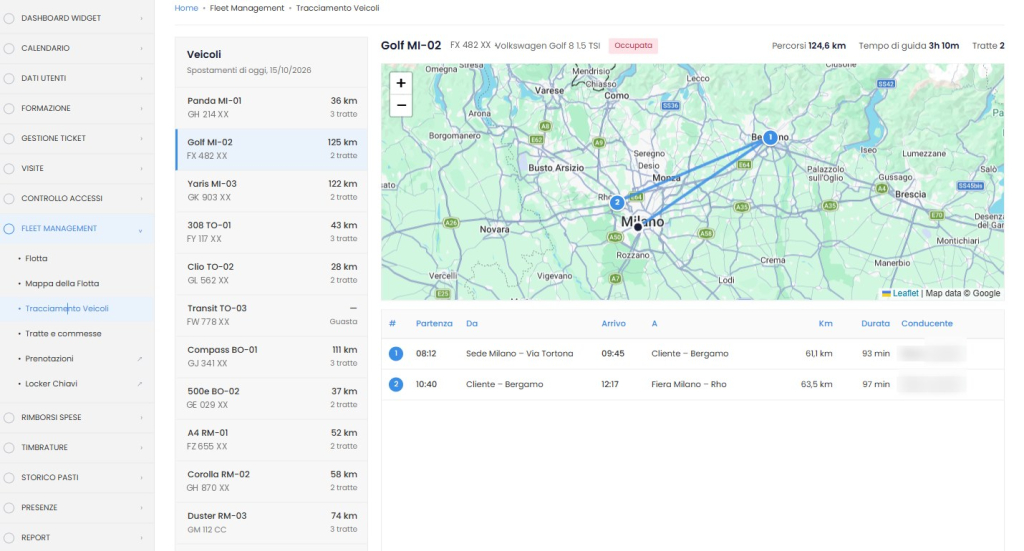Select vehicle A4 RM-01
The width and height of the screenshot is (1024, 551).
coord(272,439)
